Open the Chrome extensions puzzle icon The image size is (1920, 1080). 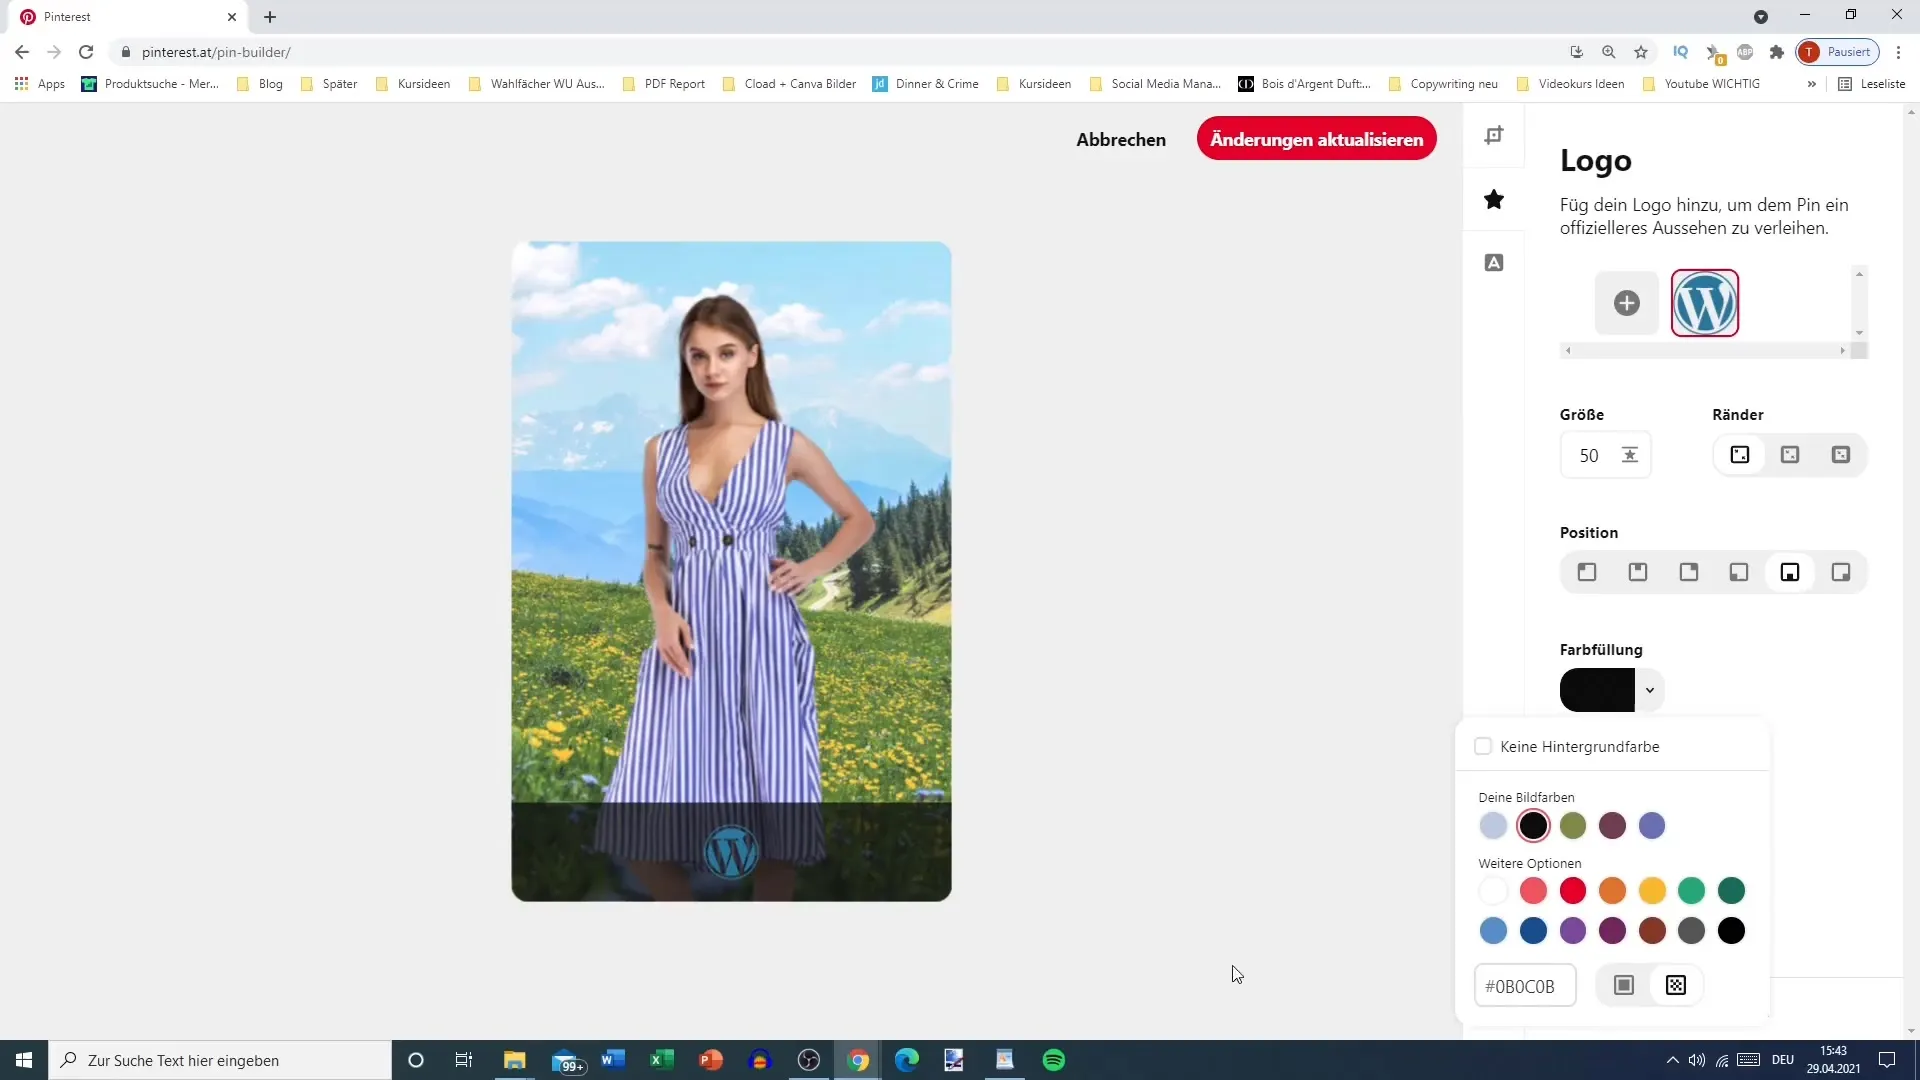click(x=1777, y=52)
